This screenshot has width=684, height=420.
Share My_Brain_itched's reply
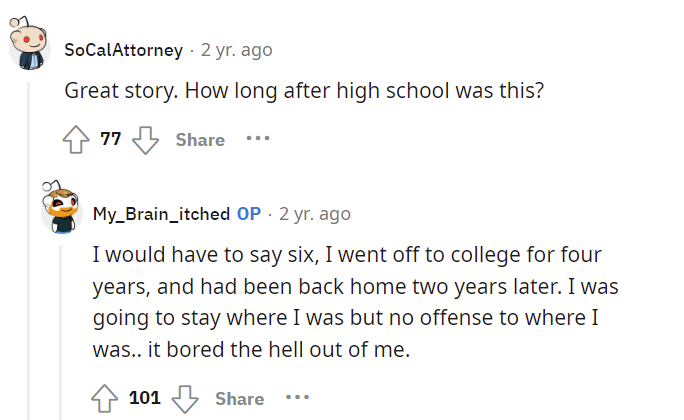coord(239,399)
